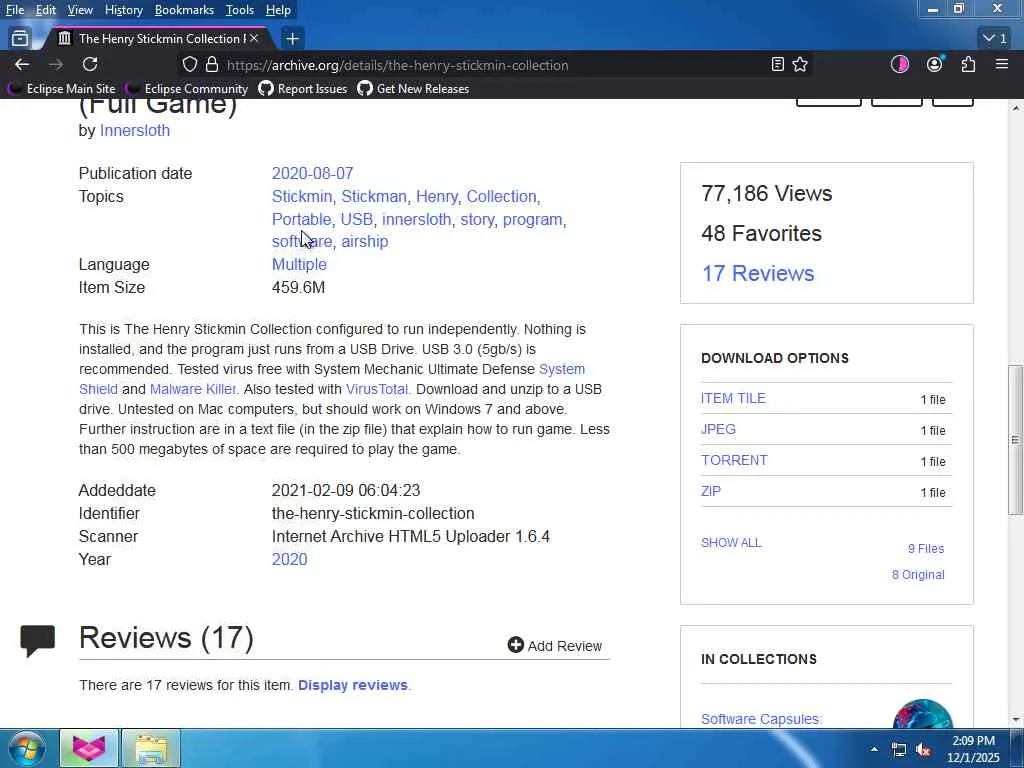Click Display reviews link
This screenshot has width=1024, height=768.
353,685
